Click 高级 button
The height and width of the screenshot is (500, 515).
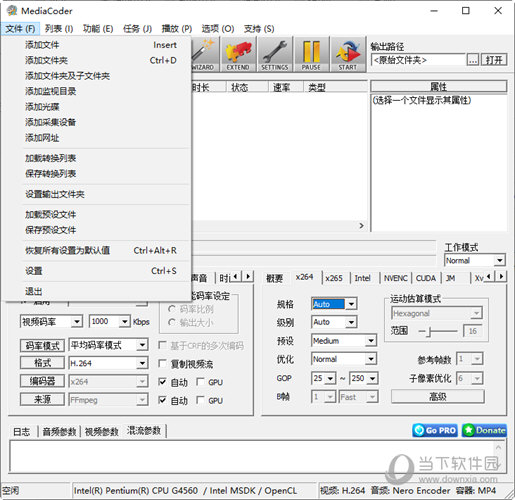437,396
